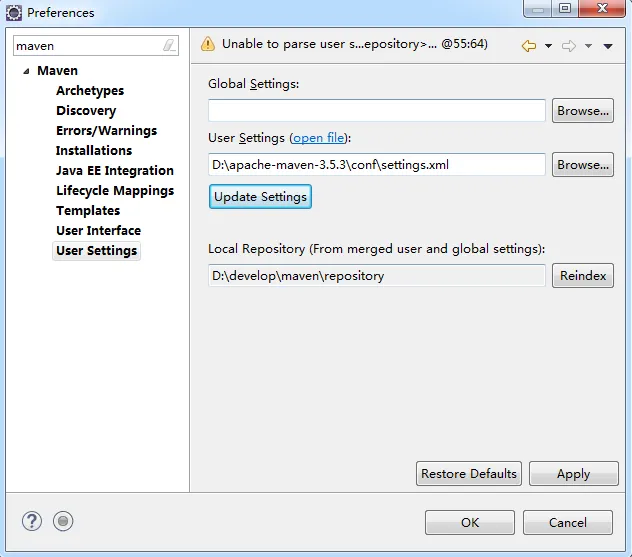Click the Cancel button

[x=568, y=523]
